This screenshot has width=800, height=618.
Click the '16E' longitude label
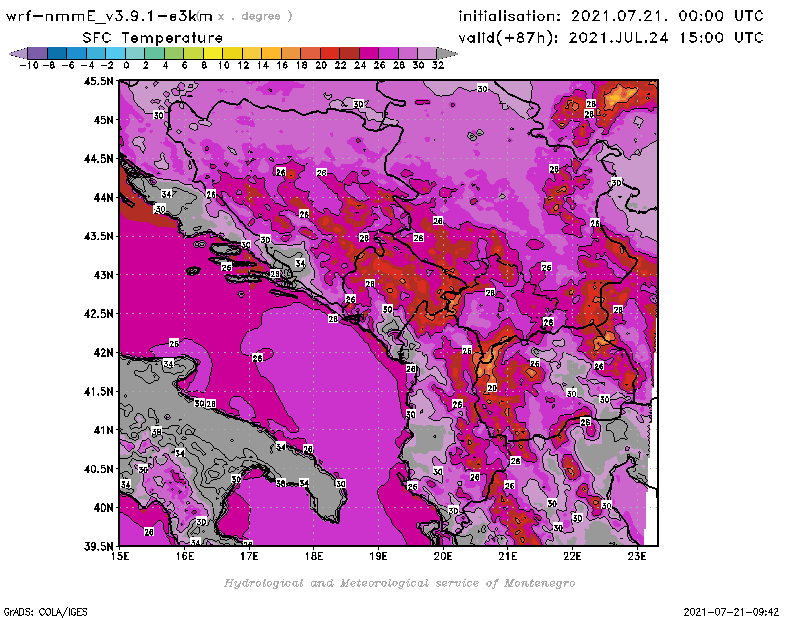tap(185, 556)
